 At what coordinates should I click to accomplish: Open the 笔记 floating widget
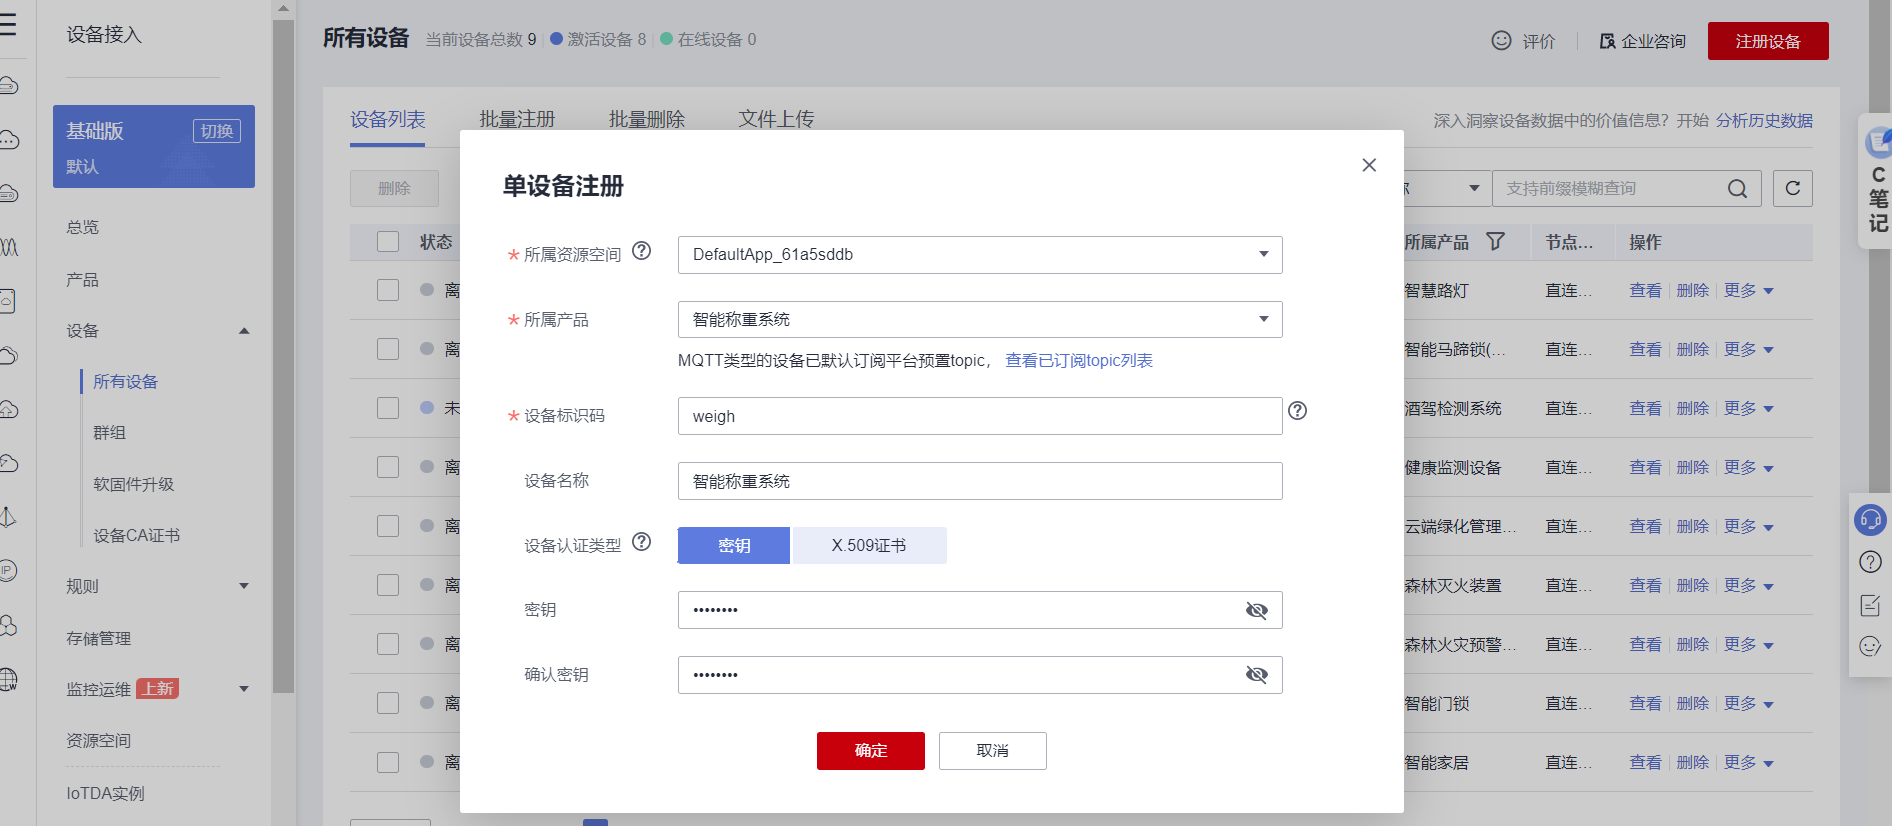(1877, 181)
